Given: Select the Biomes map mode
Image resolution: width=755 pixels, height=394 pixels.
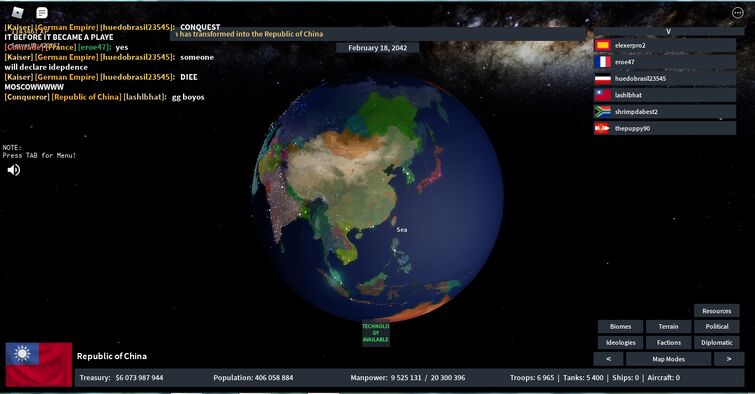Looking at the screenshot, I should pyautogui.click(x=620, y=327).
